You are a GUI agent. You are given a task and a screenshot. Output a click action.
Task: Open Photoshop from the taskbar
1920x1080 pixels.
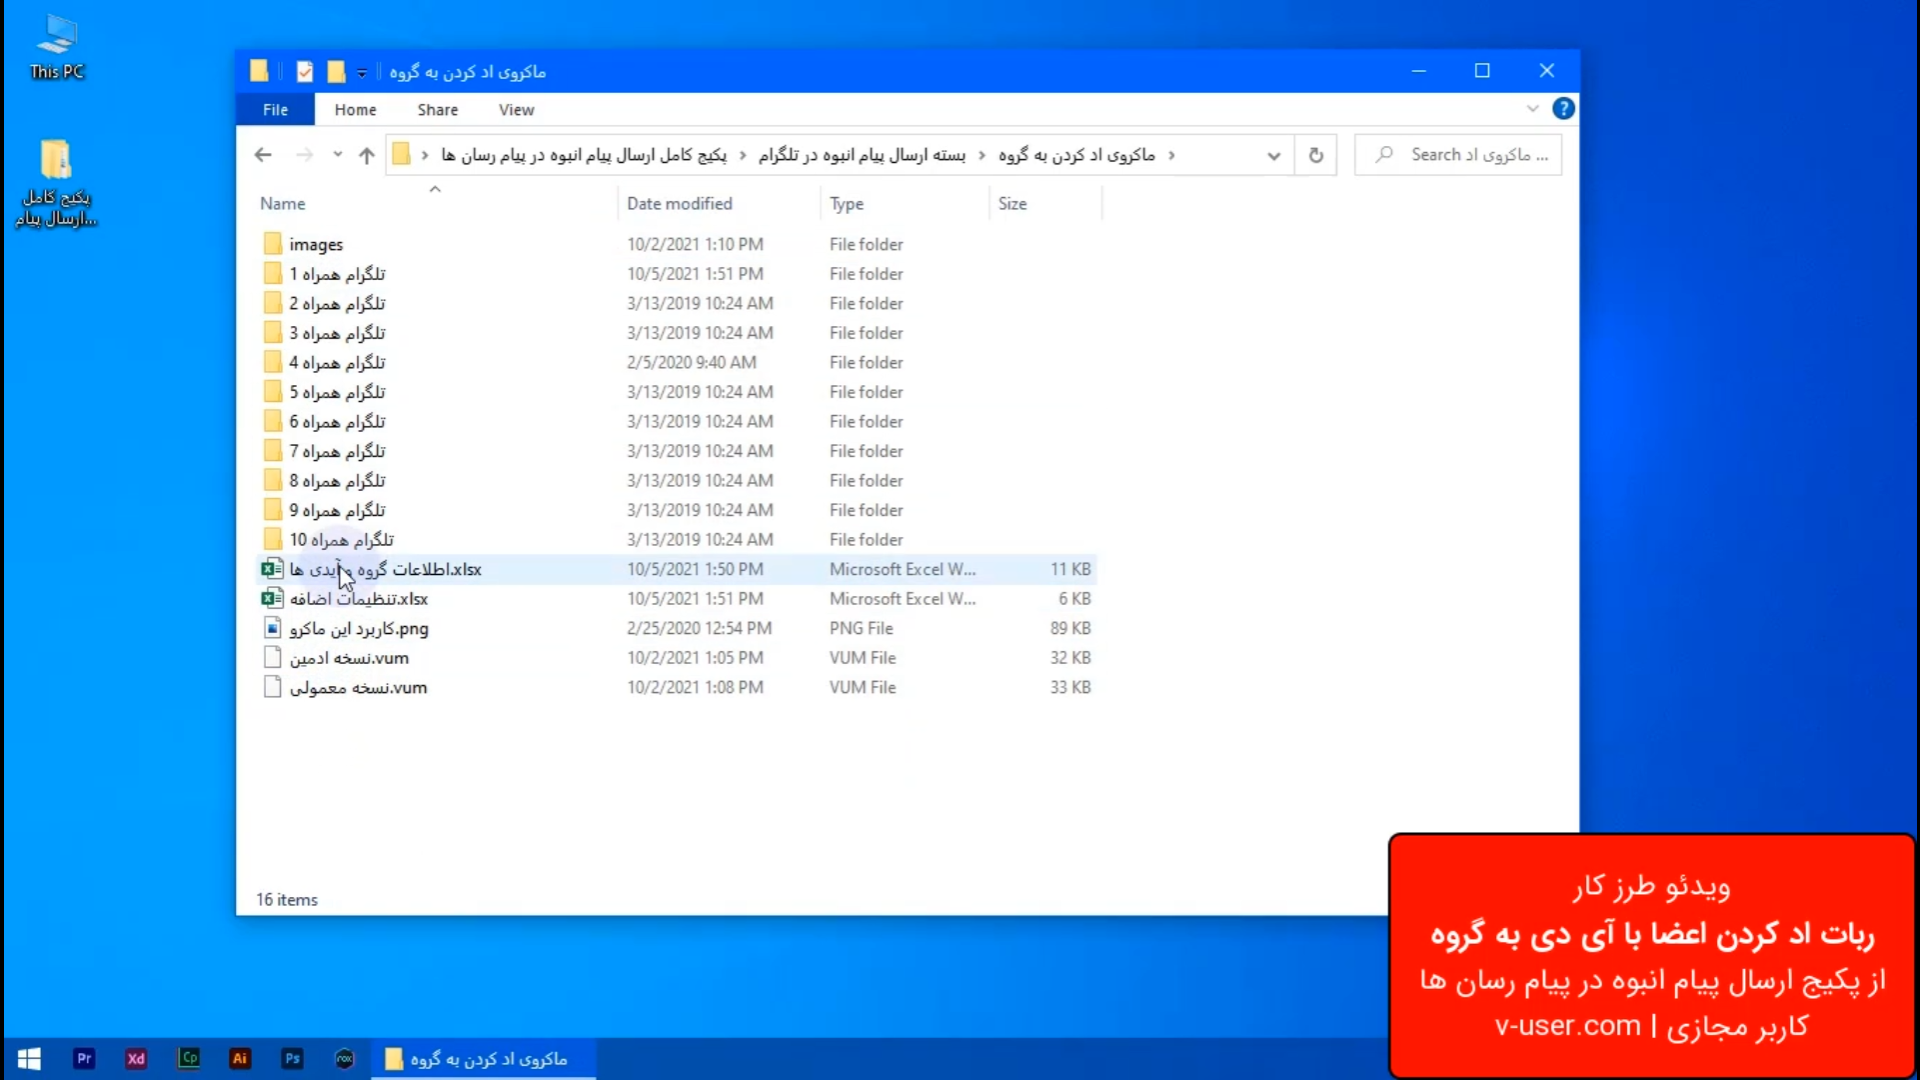click(292, 1058)
